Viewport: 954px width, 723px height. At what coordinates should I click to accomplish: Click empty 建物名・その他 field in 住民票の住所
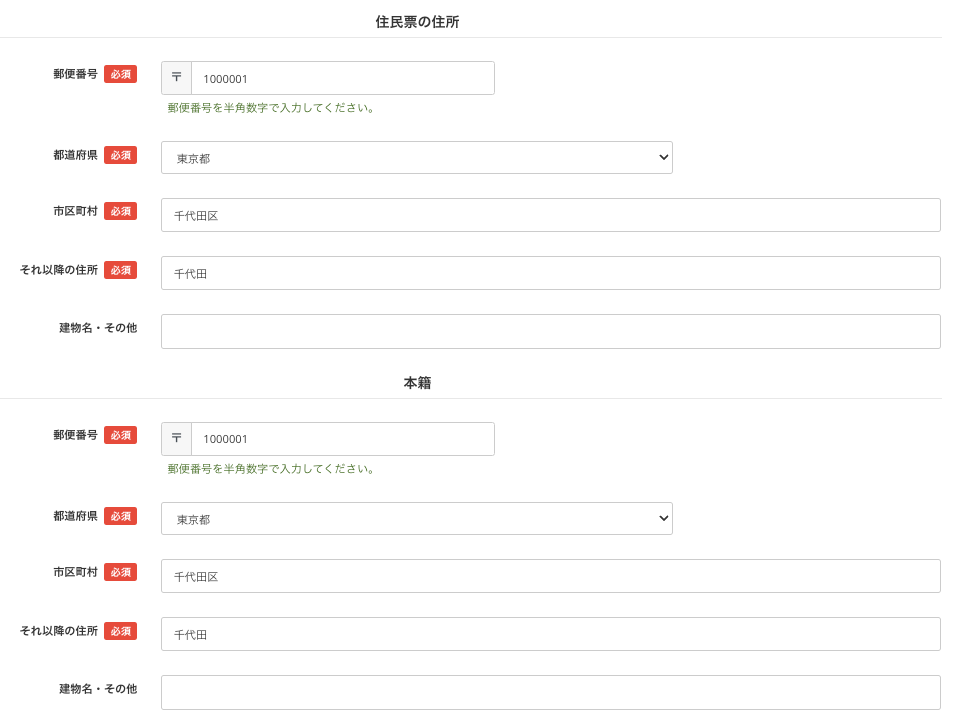click(x=550, y=332)
